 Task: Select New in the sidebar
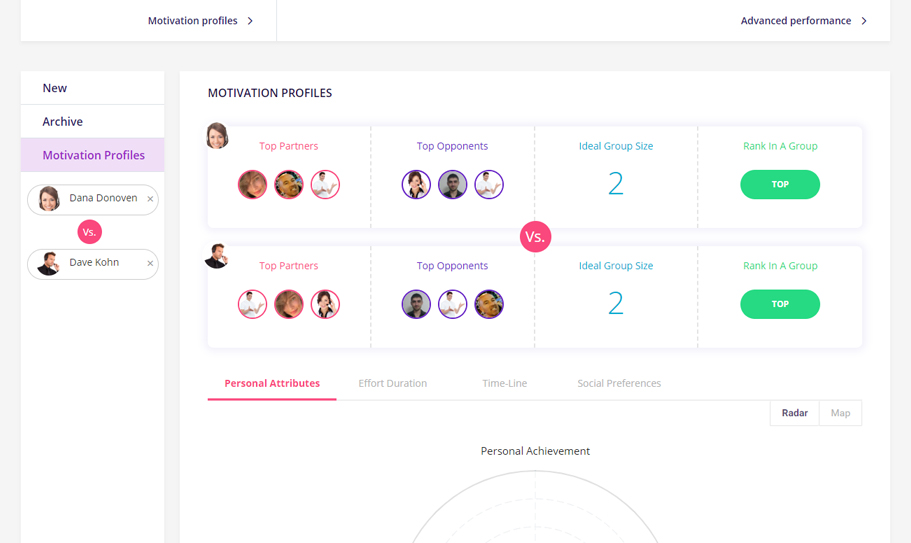click(x=55, y=88)
